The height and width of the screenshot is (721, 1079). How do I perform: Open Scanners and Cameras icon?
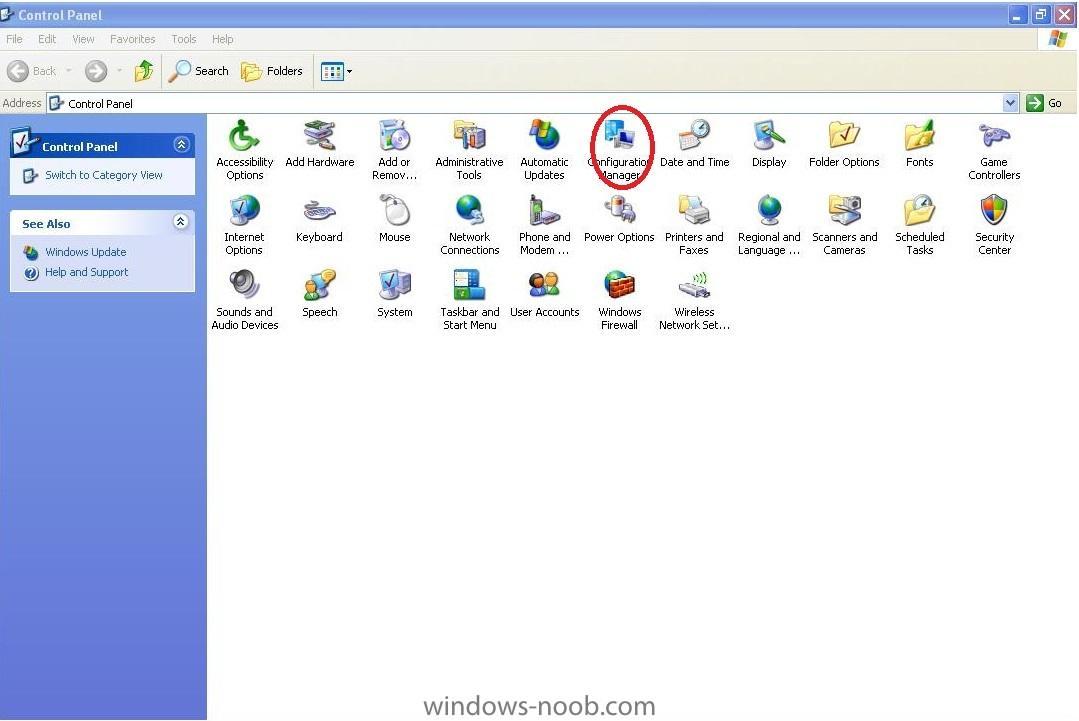[x=844, y=225]
